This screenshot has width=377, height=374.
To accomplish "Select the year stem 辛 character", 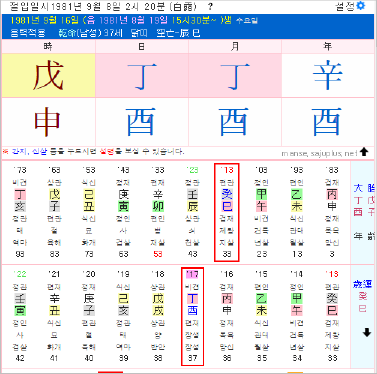I will coord(328,75).
